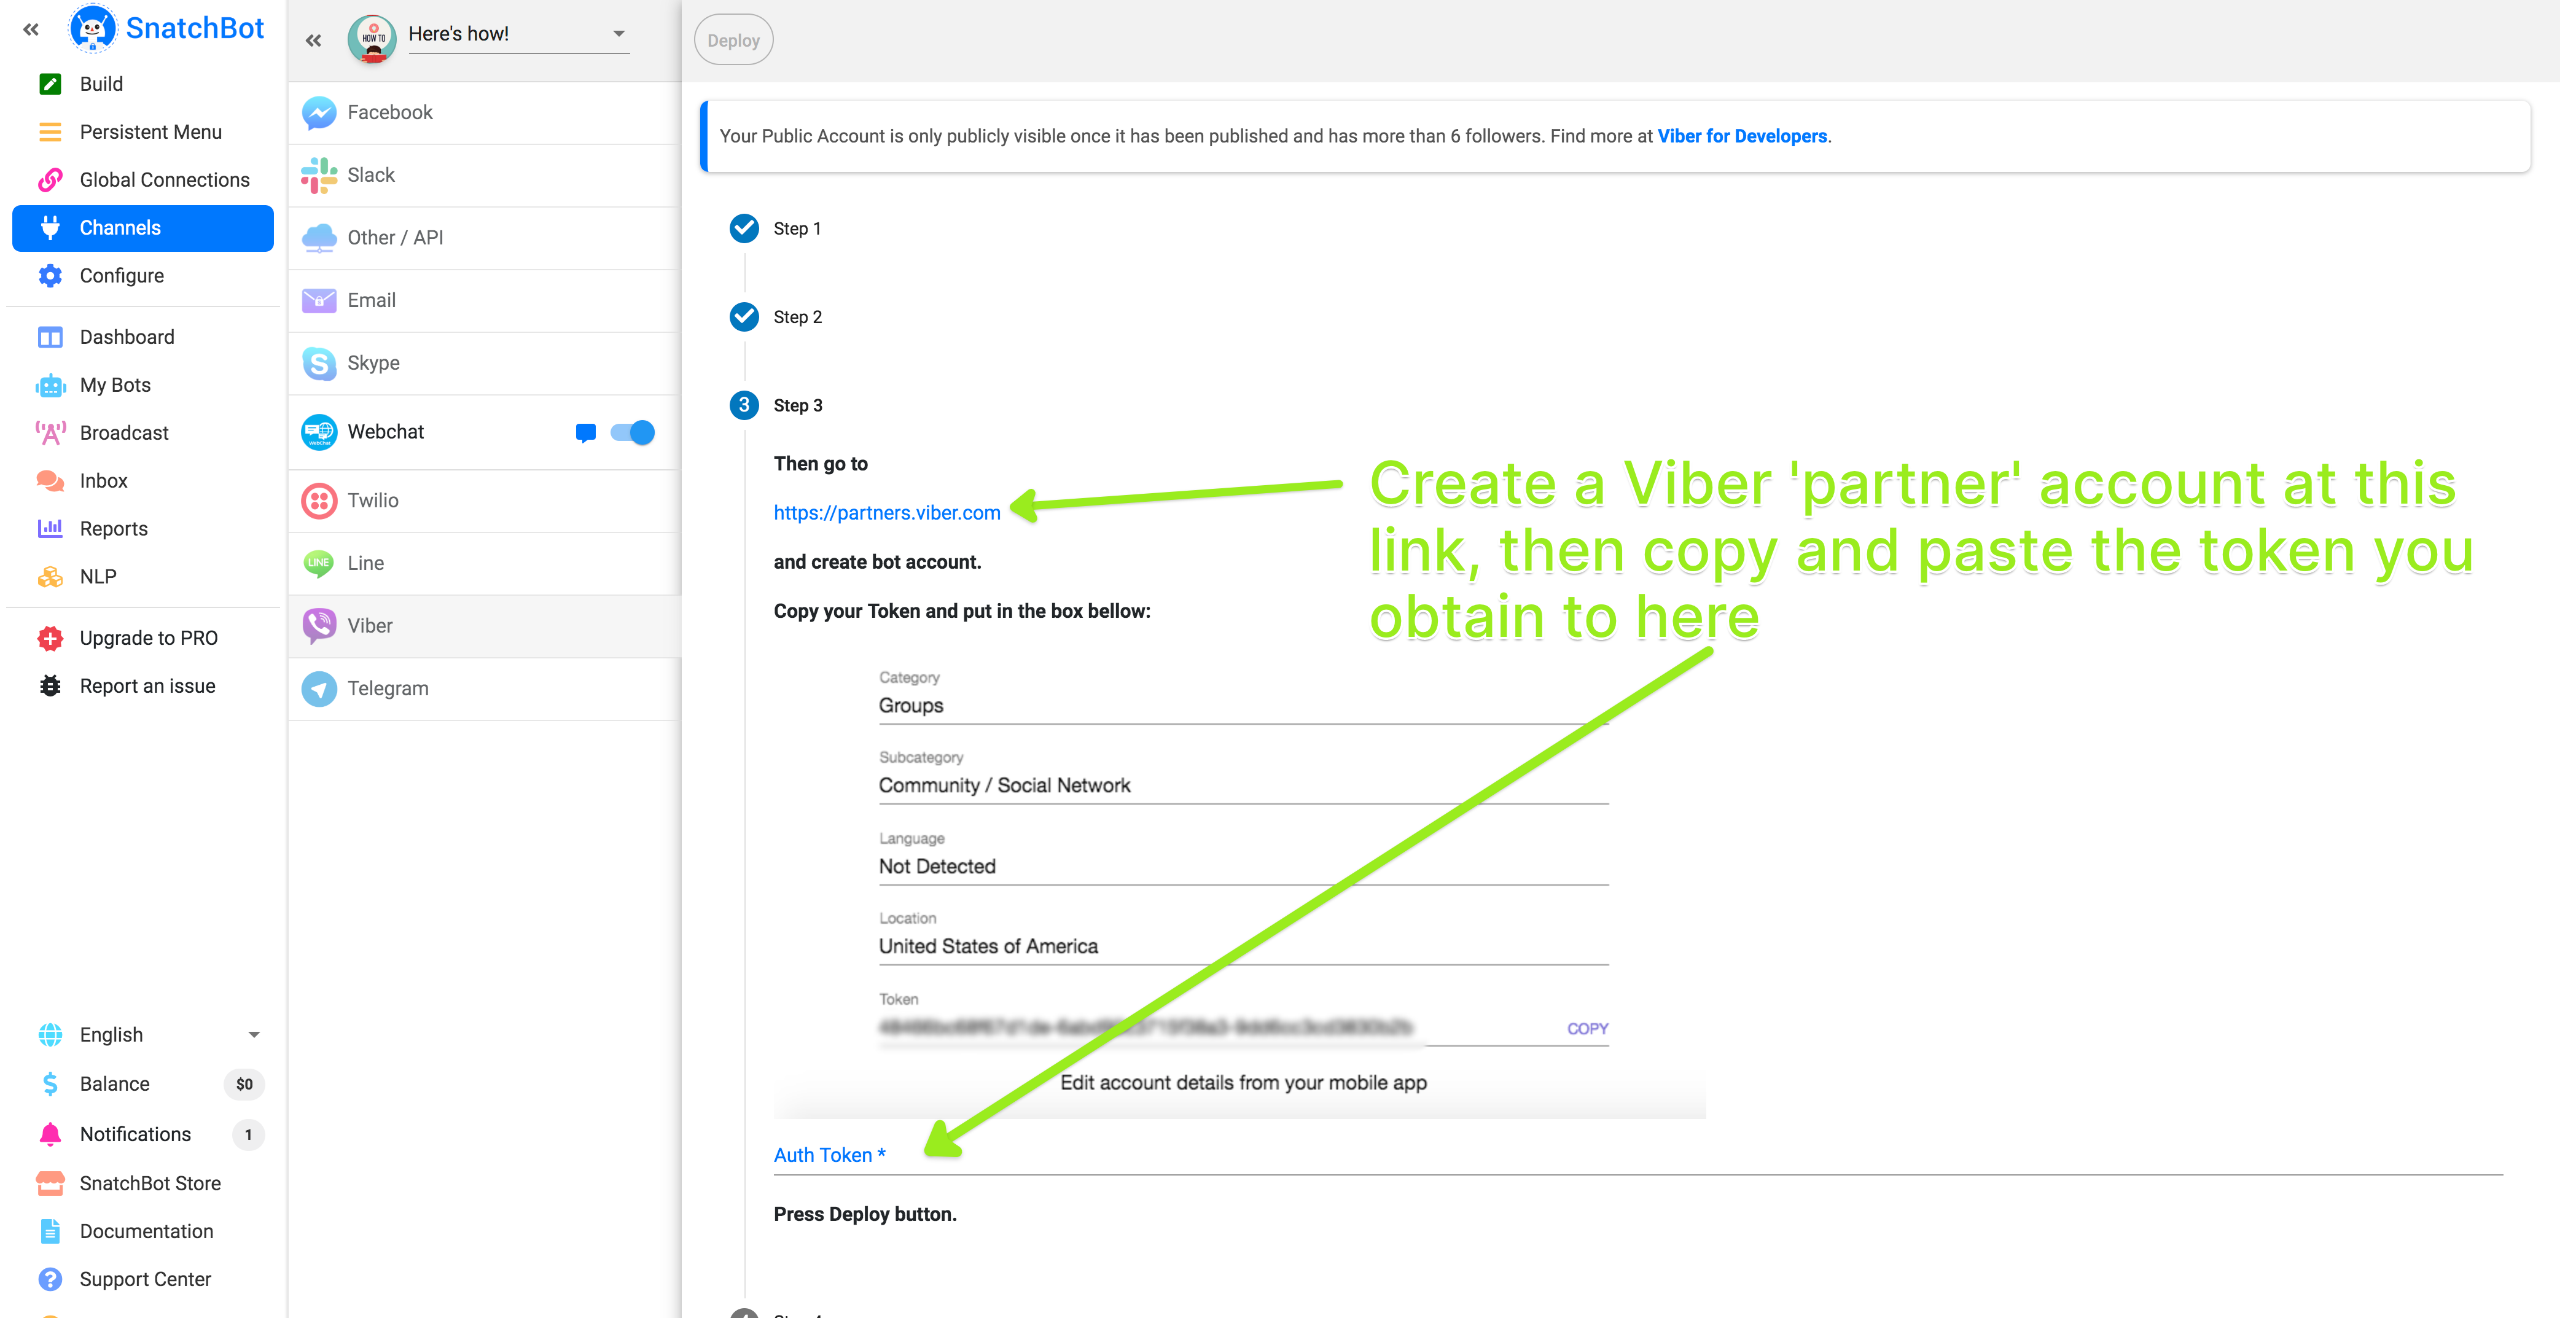Toggle the Webchat channel switch off

(x=632, y=432)
